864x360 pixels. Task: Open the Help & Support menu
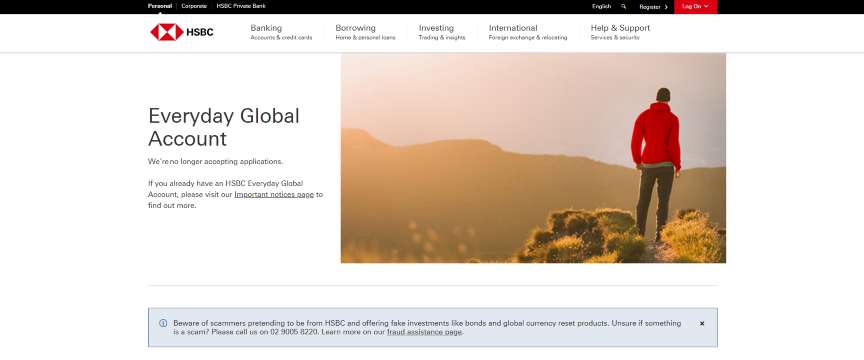(x=620, y=32)
